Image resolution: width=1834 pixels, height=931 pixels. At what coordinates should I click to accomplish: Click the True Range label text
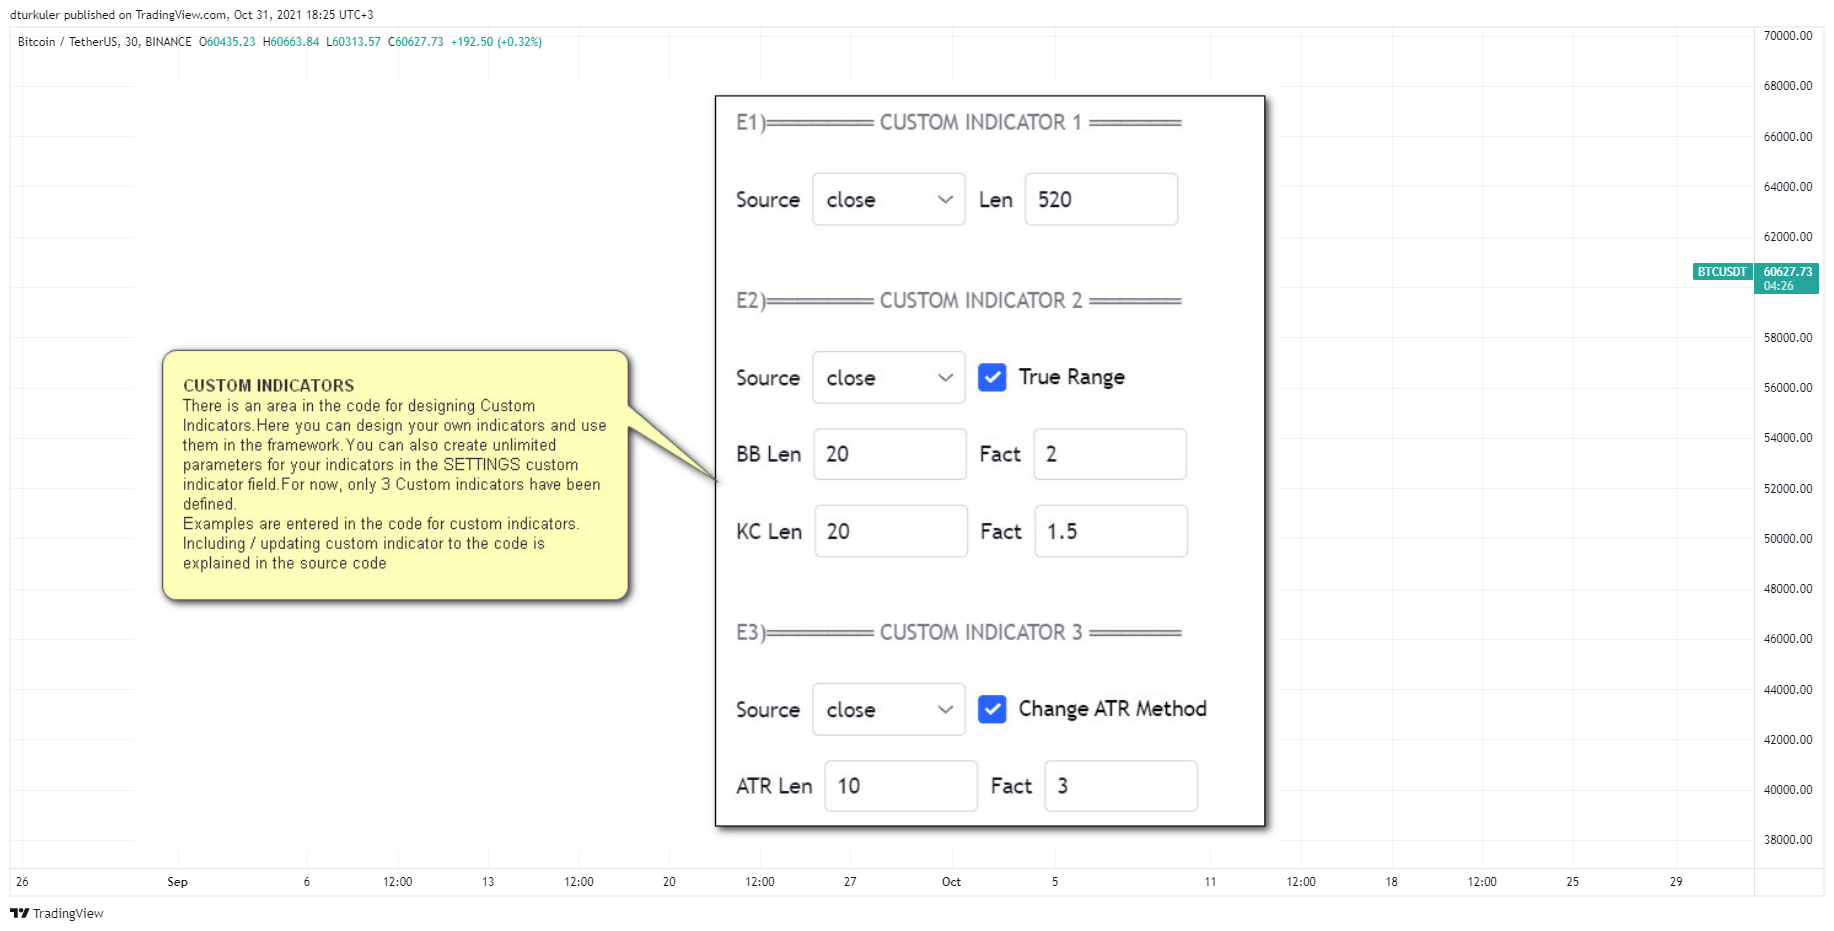(x=1072, y=377)
